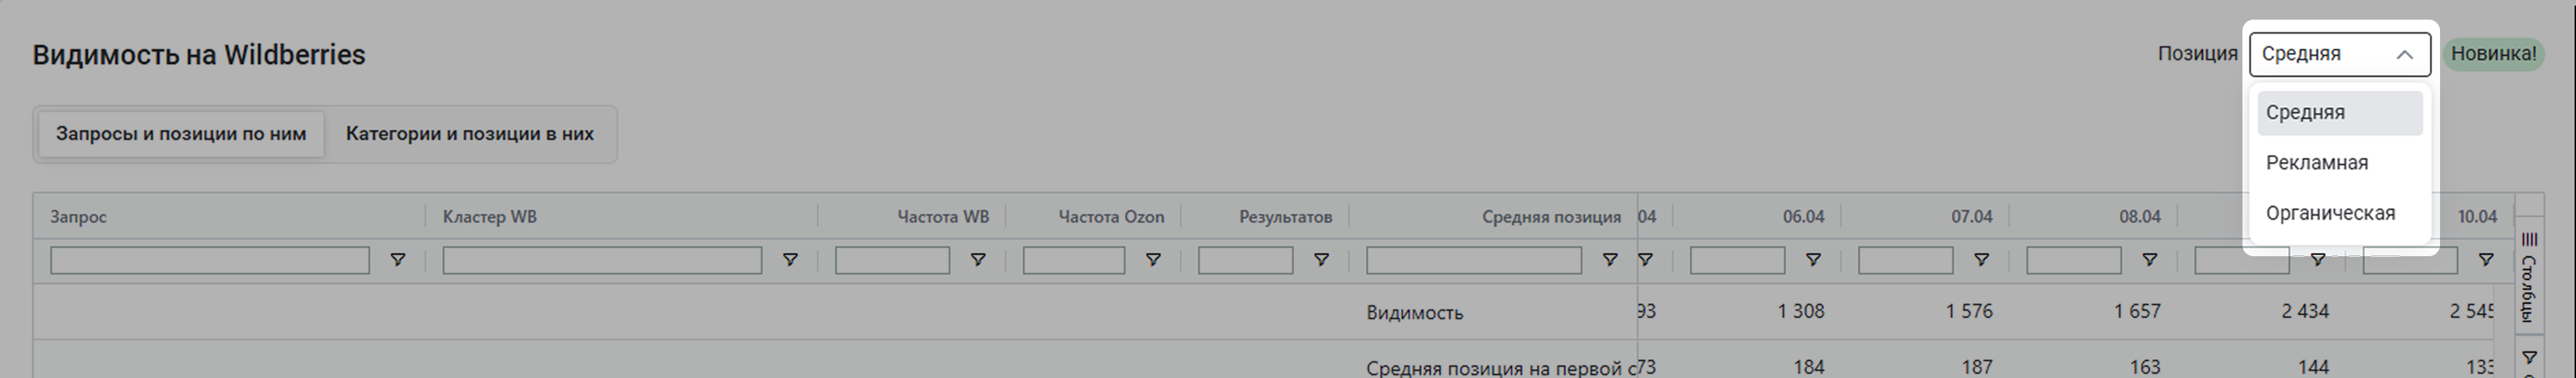Open filter icon for Средняя позиция column

1610,260
